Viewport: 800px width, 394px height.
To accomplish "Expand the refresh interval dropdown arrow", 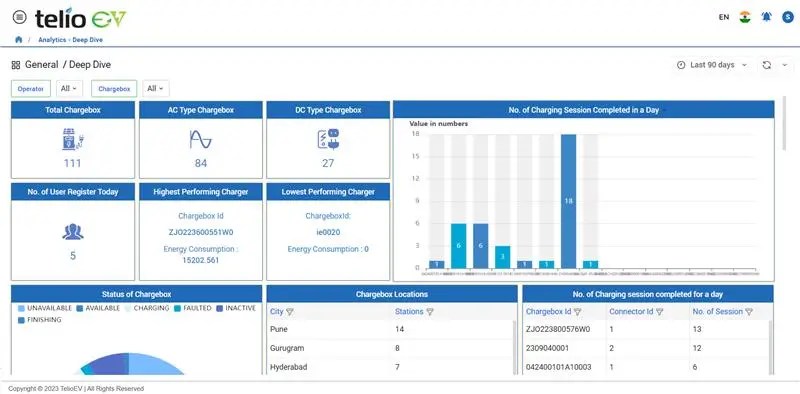I will (785, 65).
